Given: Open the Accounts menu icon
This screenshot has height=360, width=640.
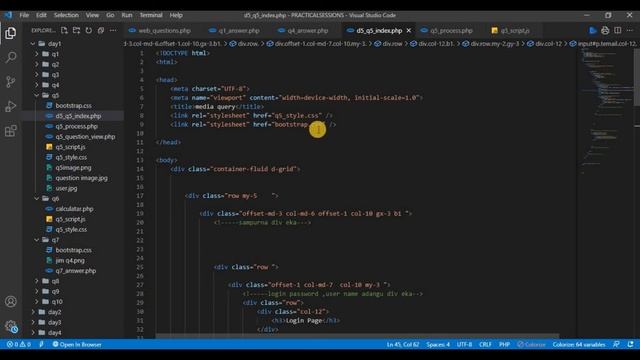Looking at the screenshot, I should [x=11, y=302].
